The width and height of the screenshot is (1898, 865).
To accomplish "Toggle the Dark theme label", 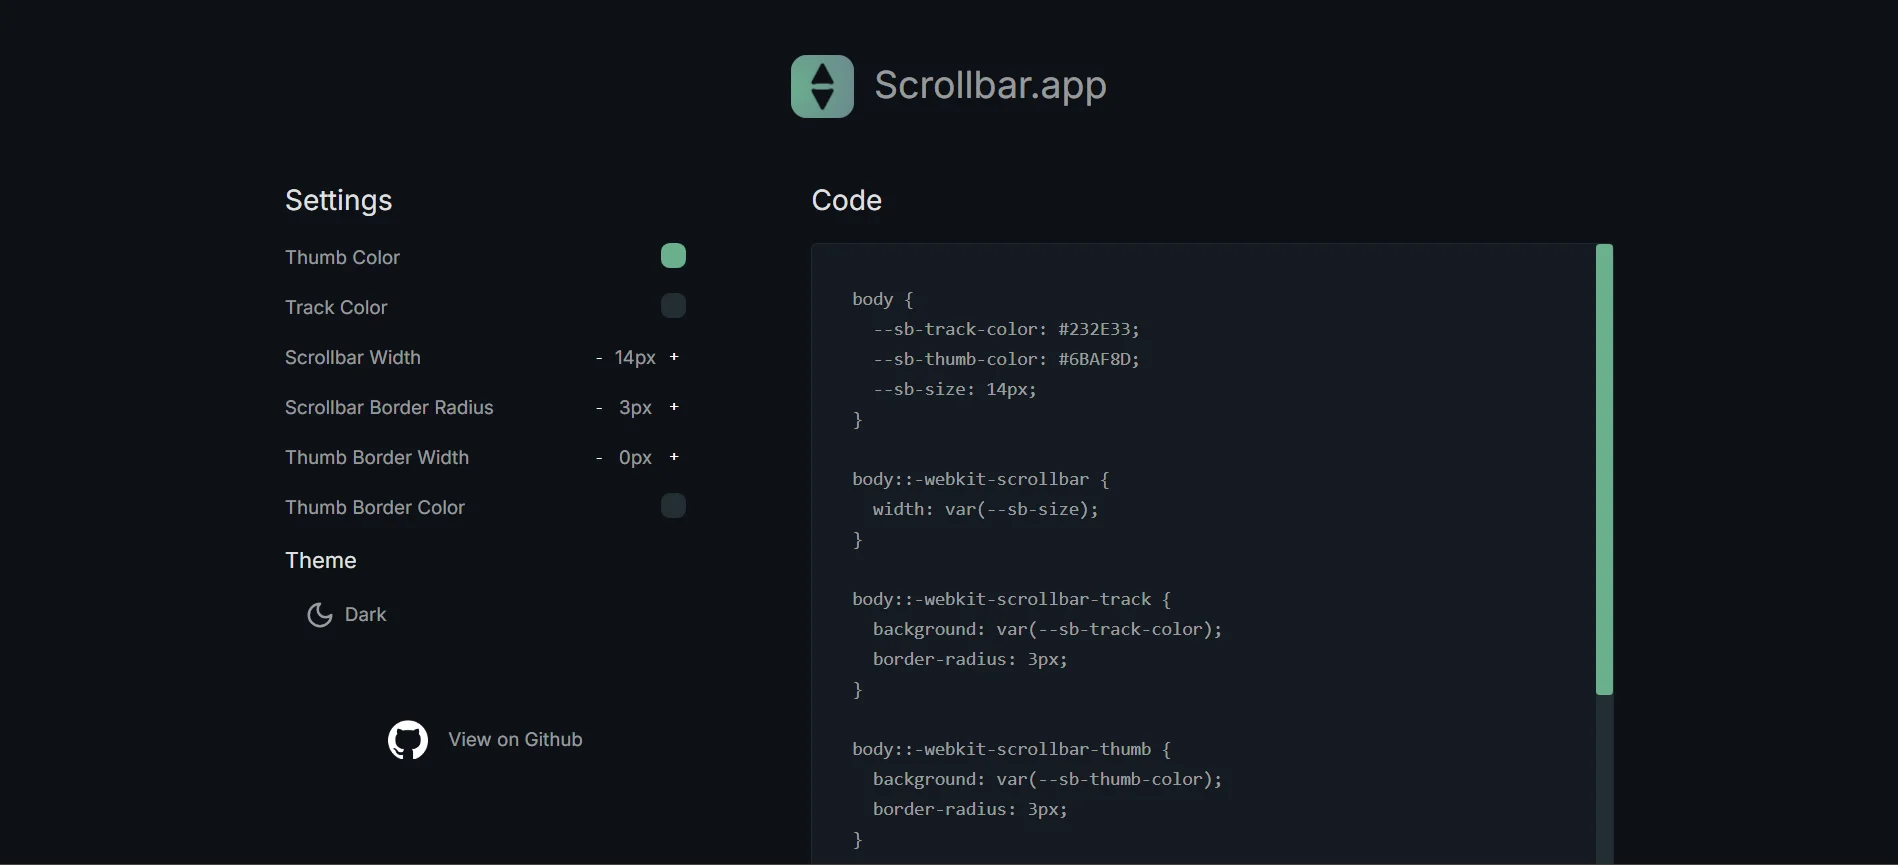I will (x=365, y=615).
